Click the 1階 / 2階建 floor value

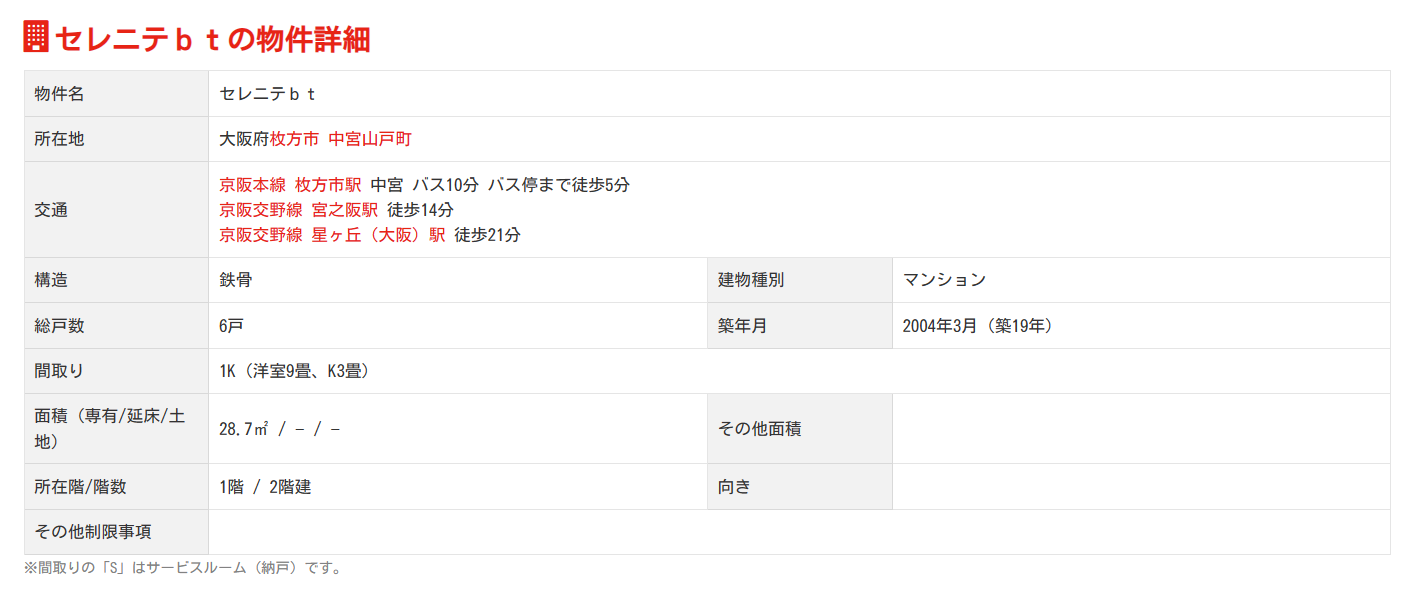pyautogui.click(x=265, y=487)
